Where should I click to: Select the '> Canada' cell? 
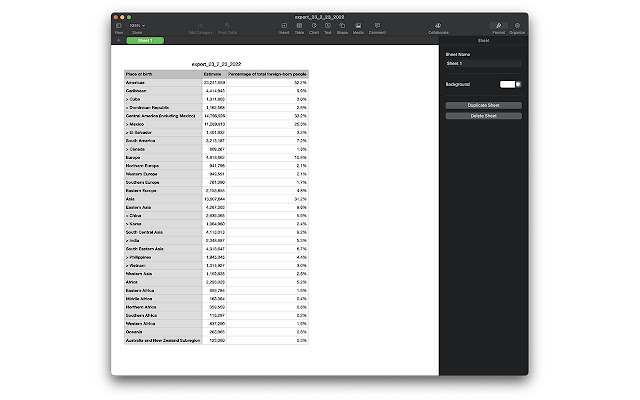click(163, 149)
